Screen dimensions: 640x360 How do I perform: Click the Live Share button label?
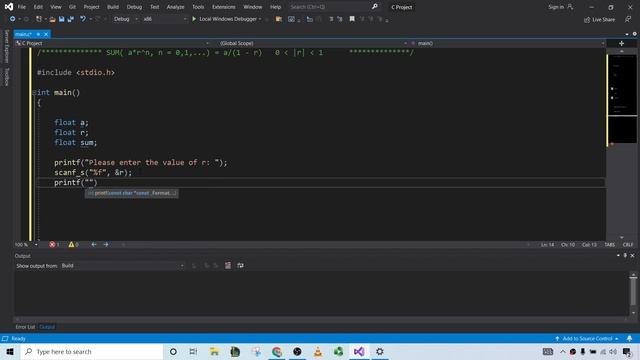[603, 20]
